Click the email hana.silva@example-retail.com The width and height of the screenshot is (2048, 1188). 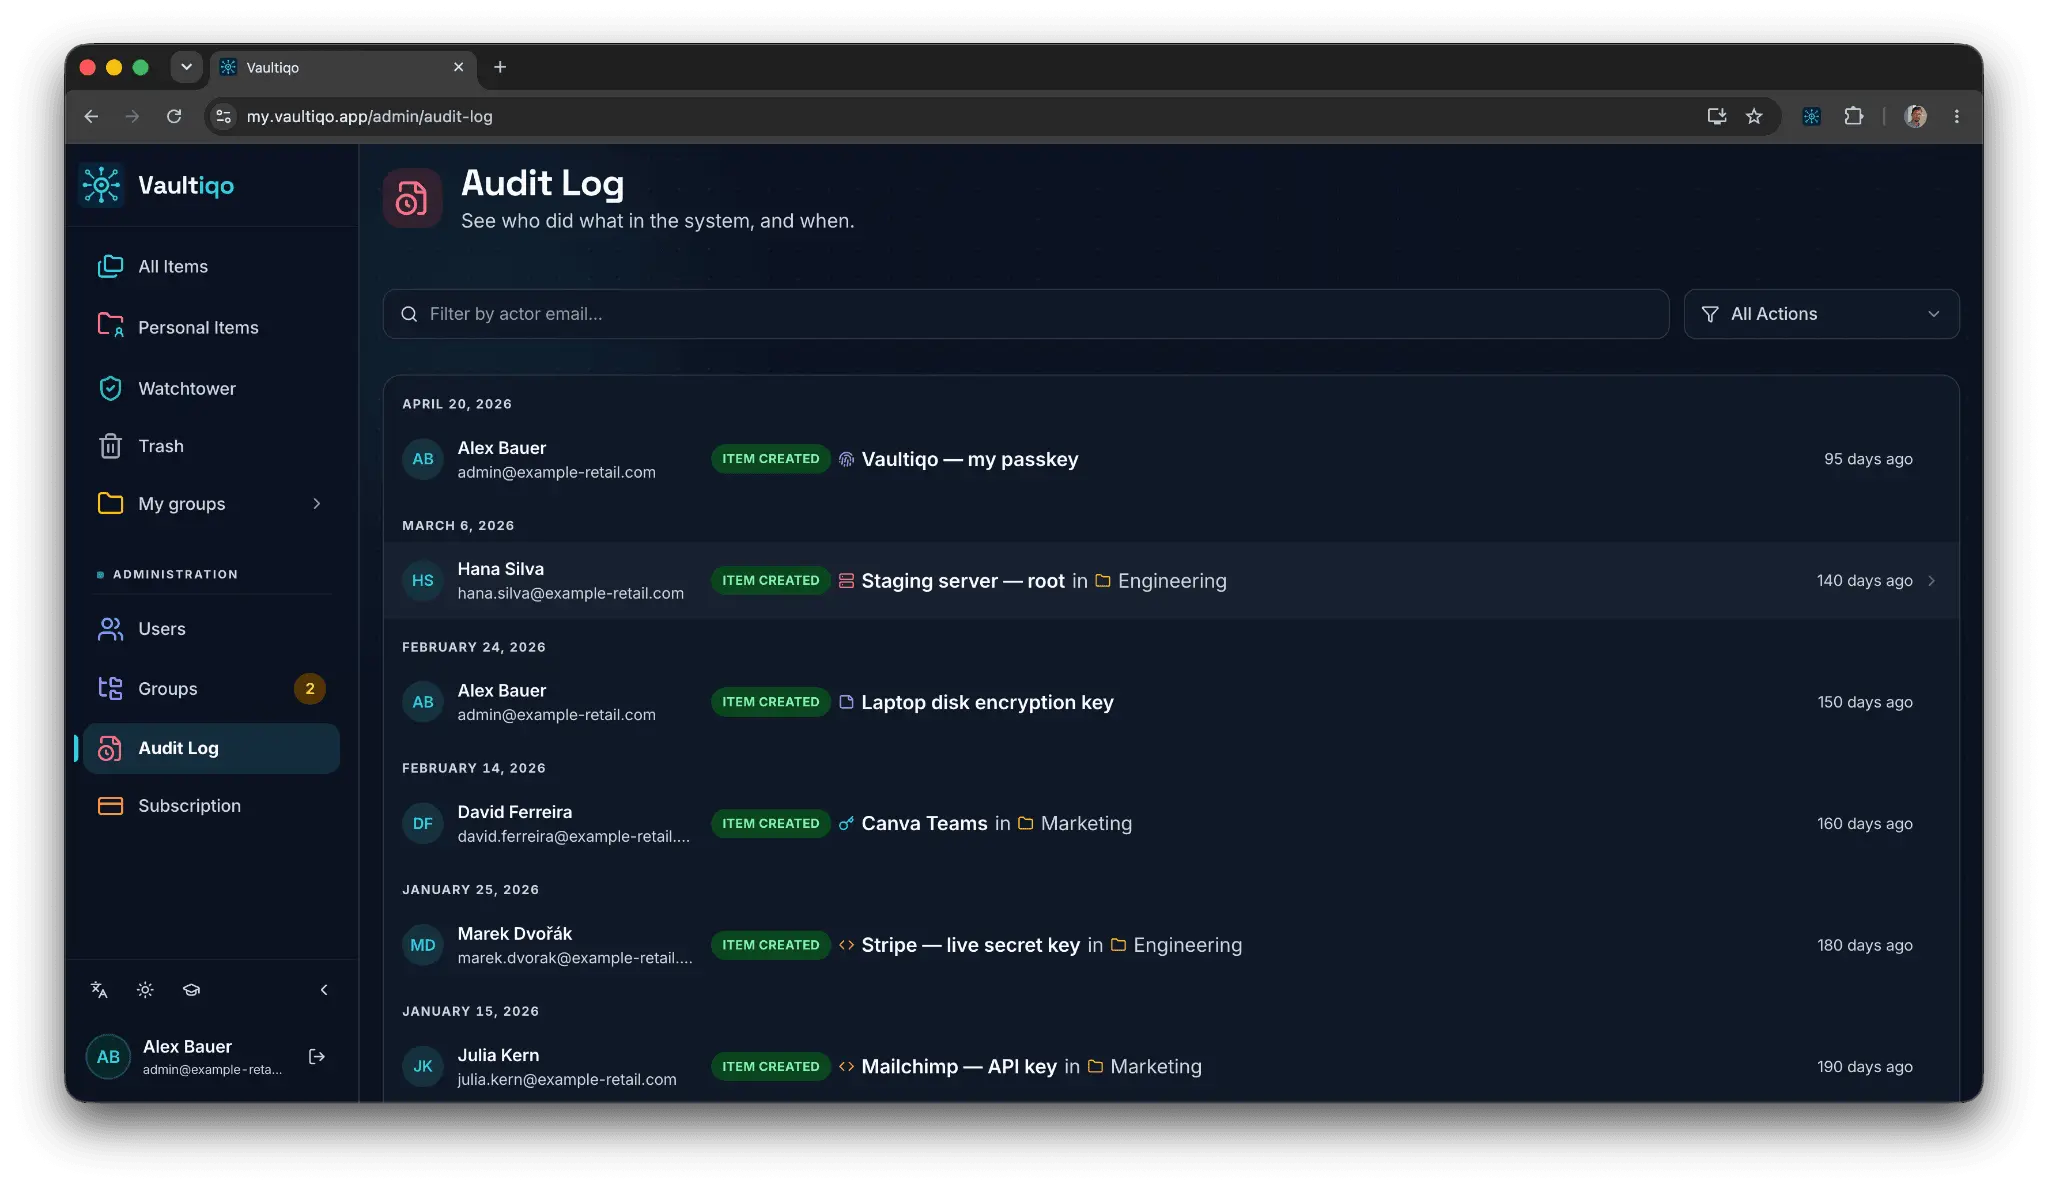(x=571, y=594)
